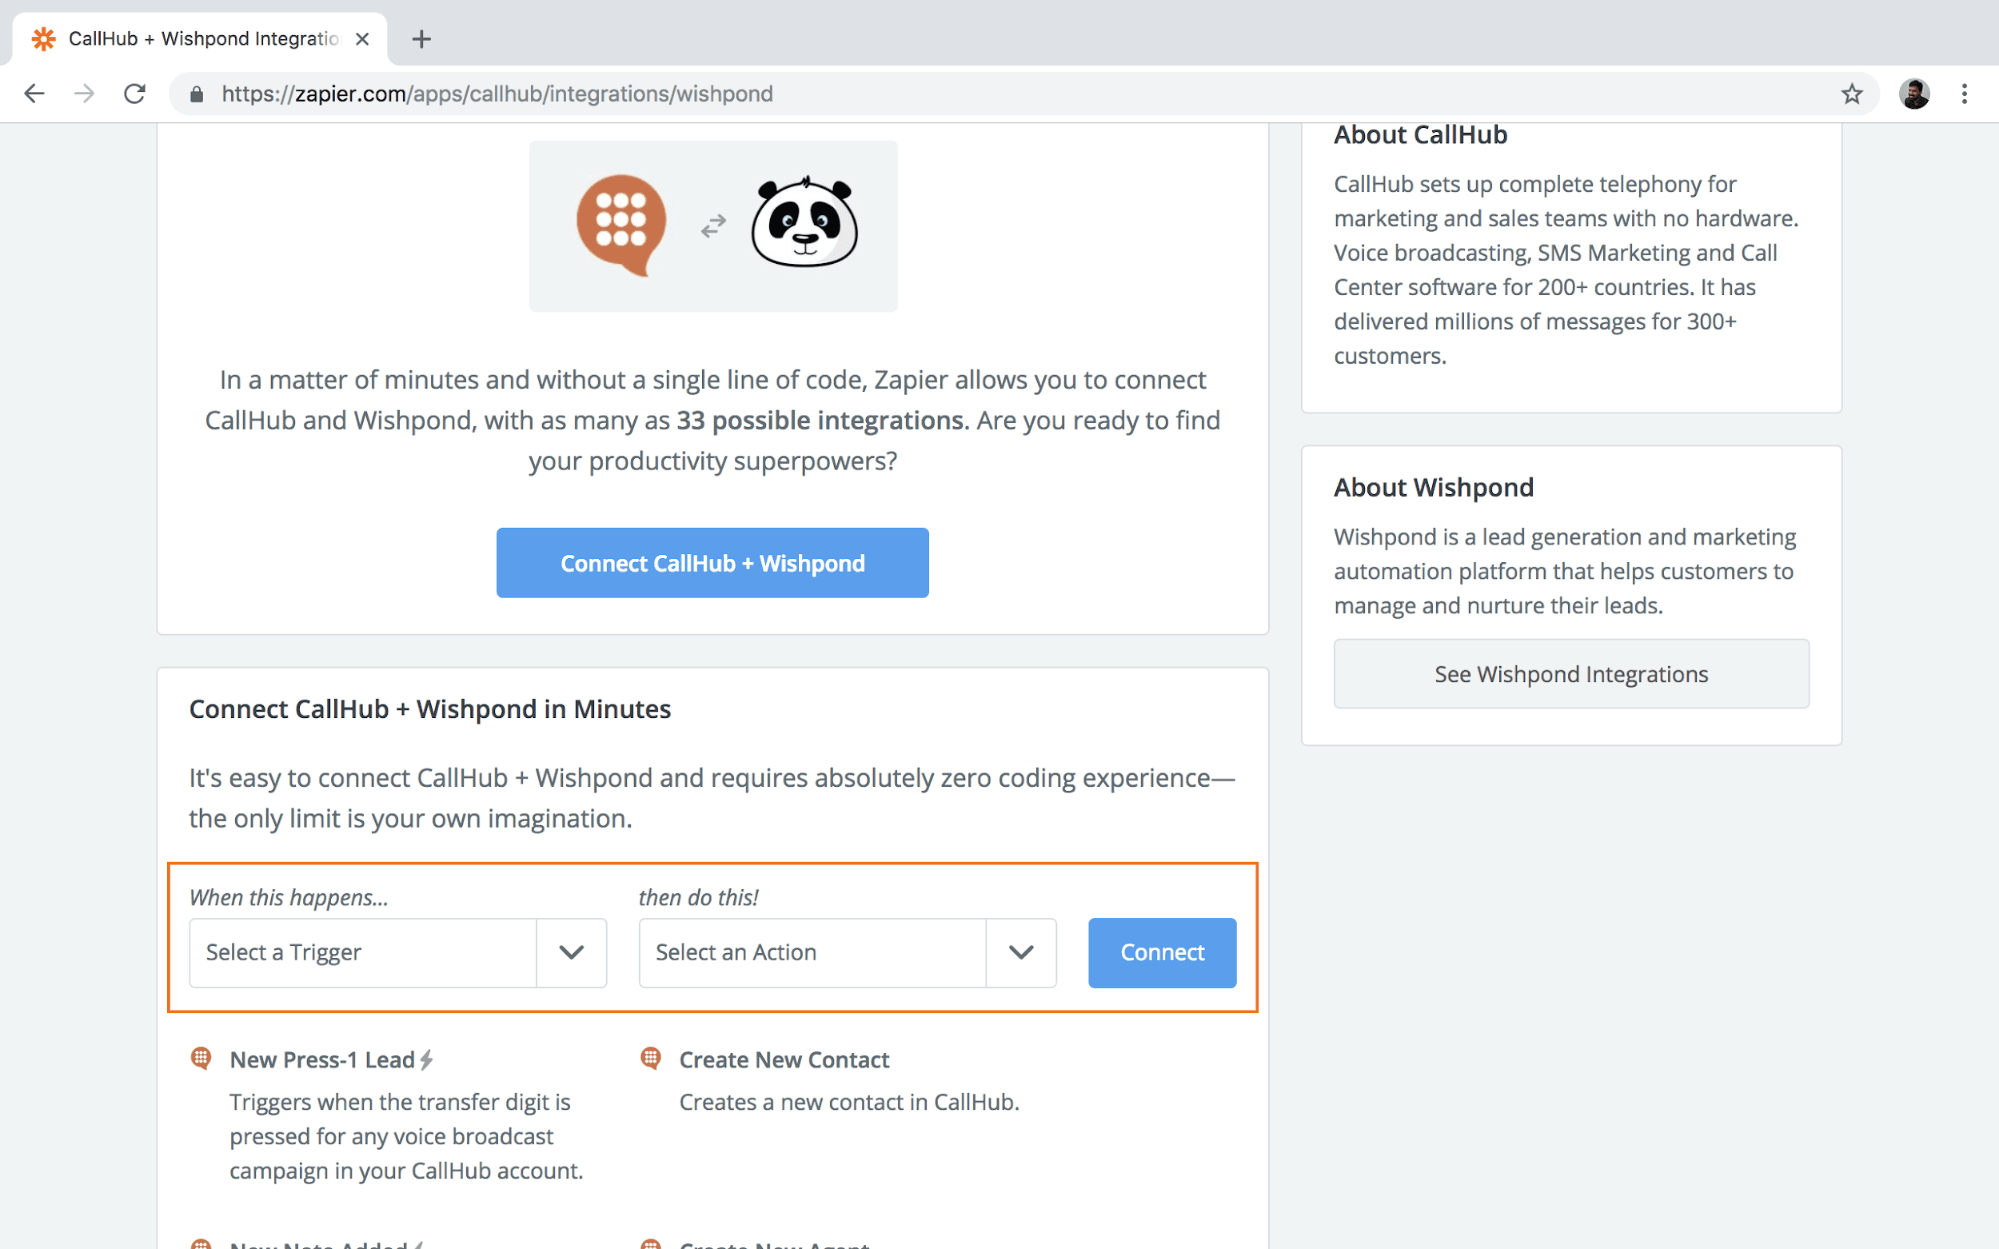This screenshot has height=1249, width=1999.
Task: View the site info lock icon
Action: [x=197, y=94]
